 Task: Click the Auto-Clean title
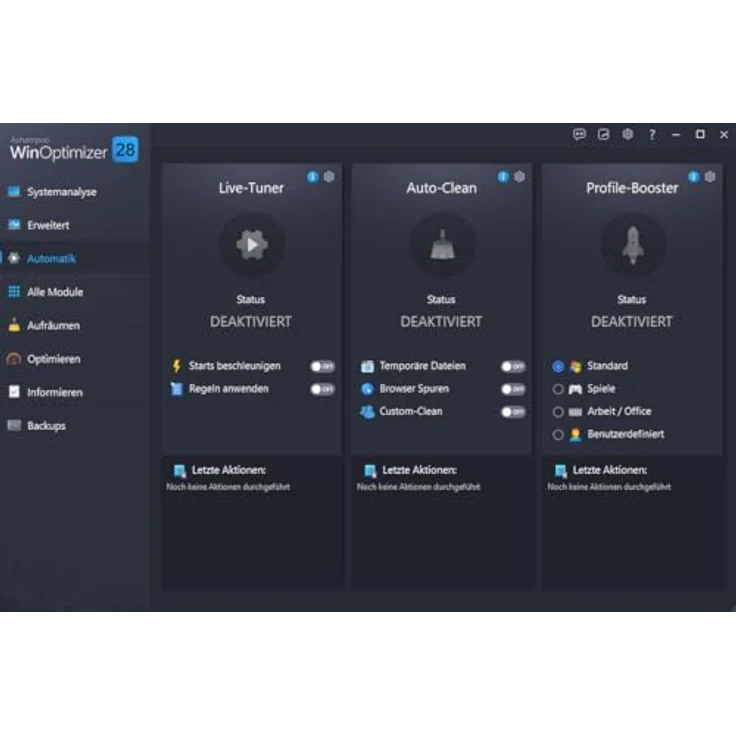(442, 188)
